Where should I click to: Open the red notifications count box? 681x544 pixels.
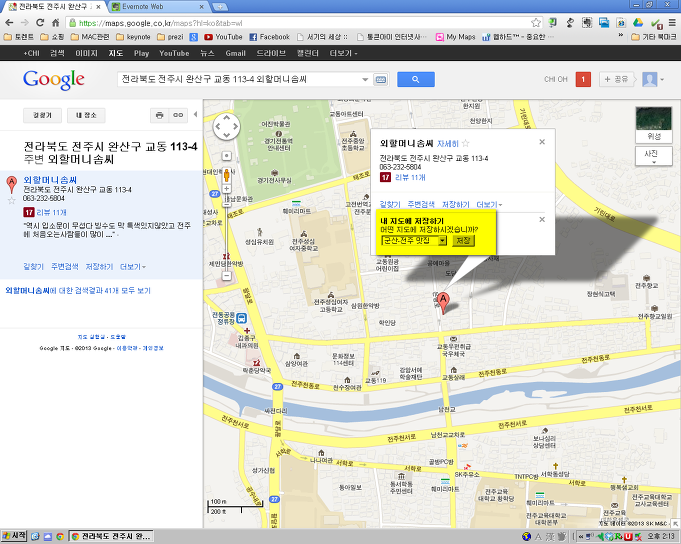click(x=583, y=79)
